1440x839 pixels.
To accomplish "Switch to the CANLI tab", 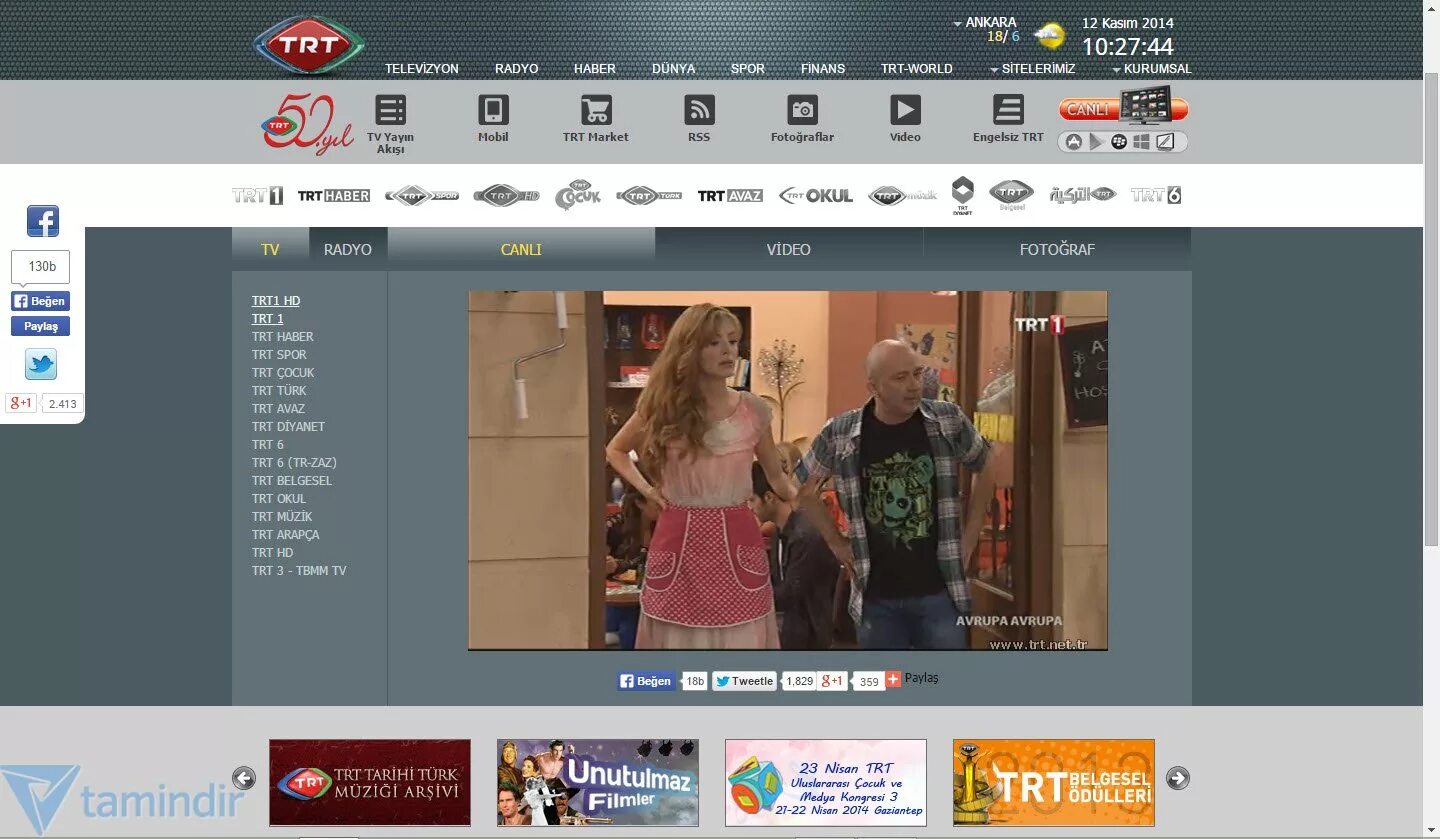I will [521, 249].
